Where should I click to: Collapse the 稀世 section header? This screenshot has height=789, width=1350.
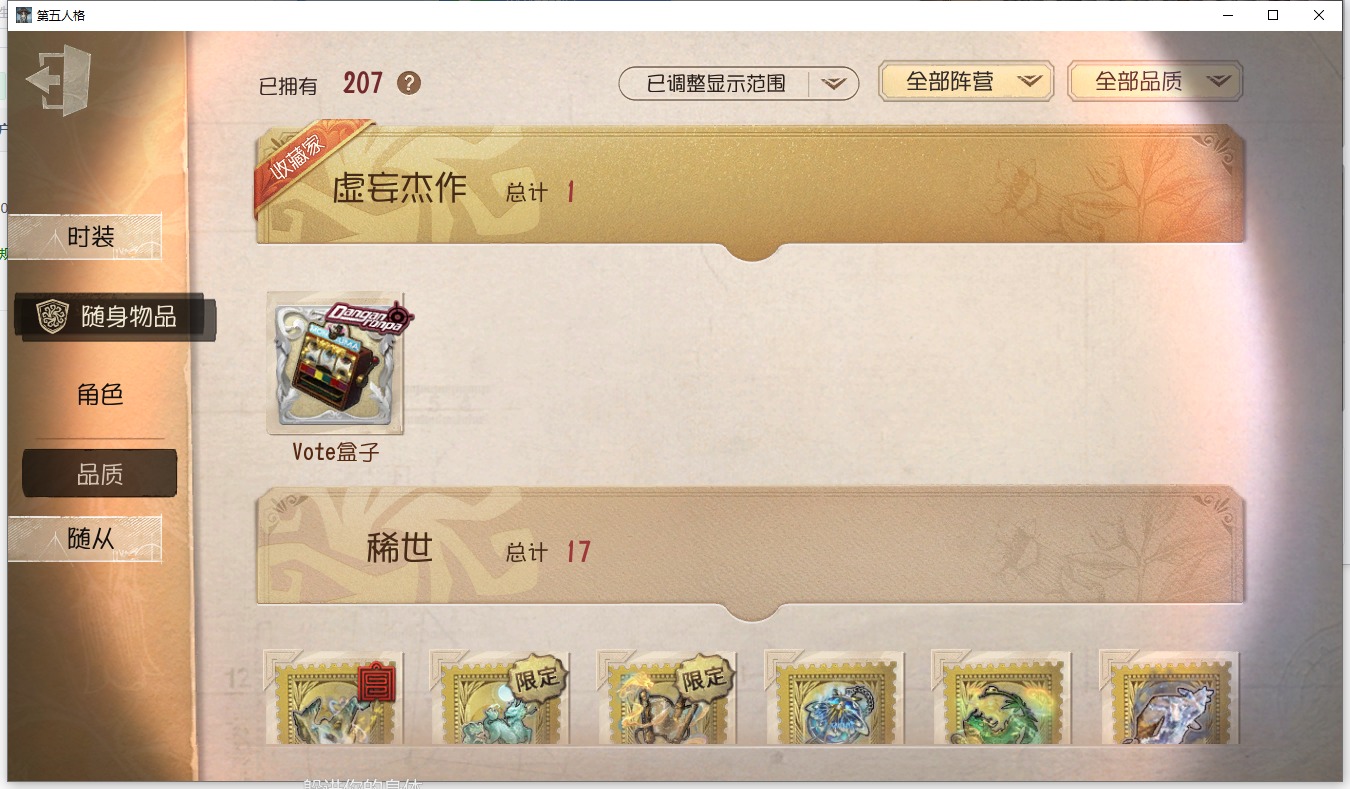pos(751,550)
